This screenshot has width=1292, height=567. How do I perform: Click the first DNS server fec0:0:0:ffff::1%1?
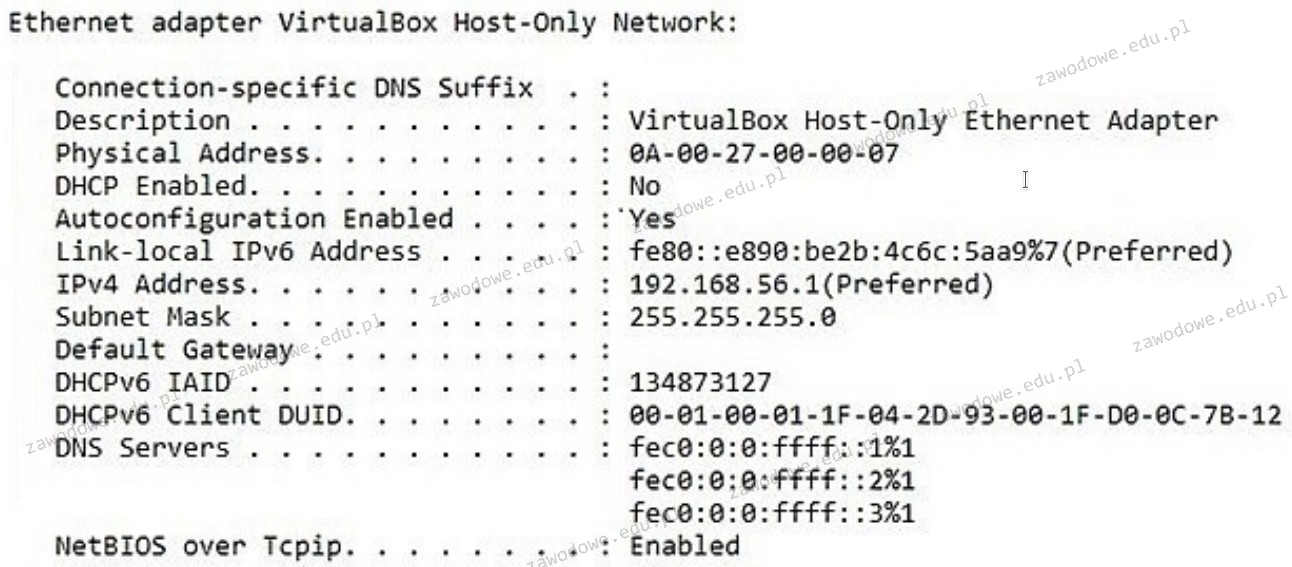(x=772, y=448)
